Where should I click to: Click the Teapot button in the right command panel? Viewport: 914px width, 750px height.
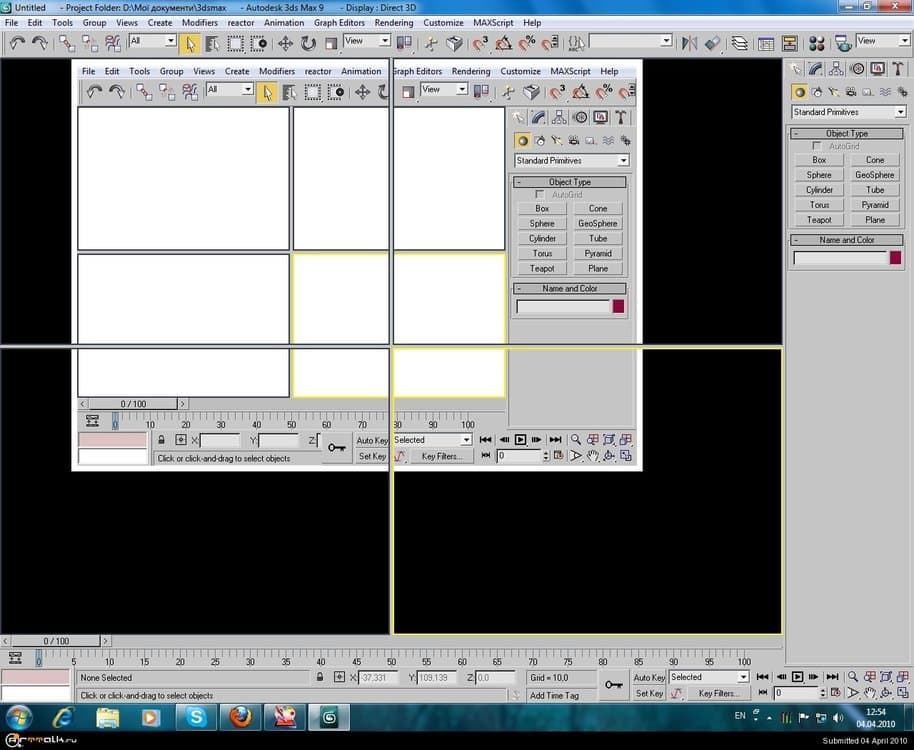pyautogui.click(x=819, y=220)
